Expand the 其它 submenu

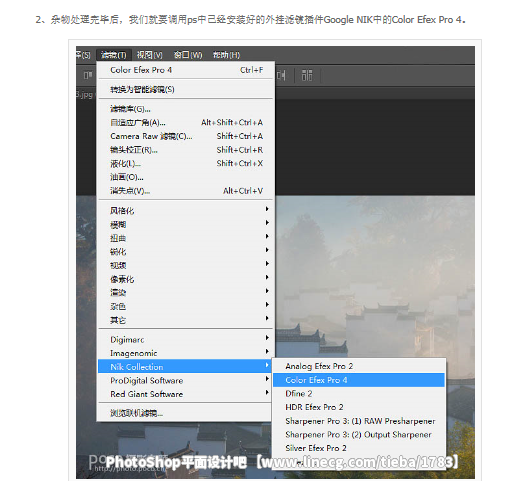(x=186, y=320)
